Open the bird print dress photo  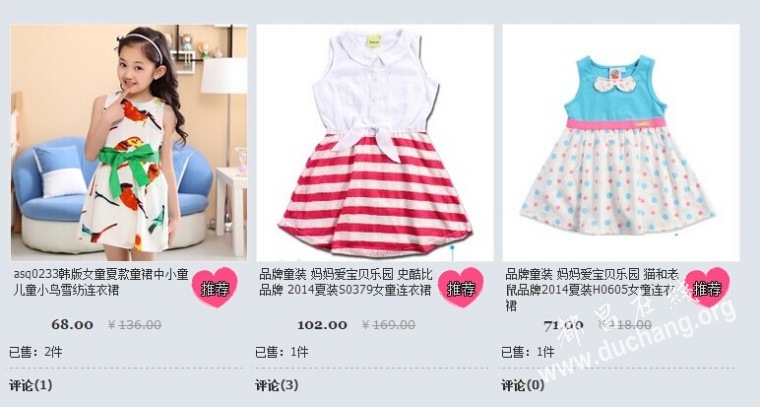(129, 143)
